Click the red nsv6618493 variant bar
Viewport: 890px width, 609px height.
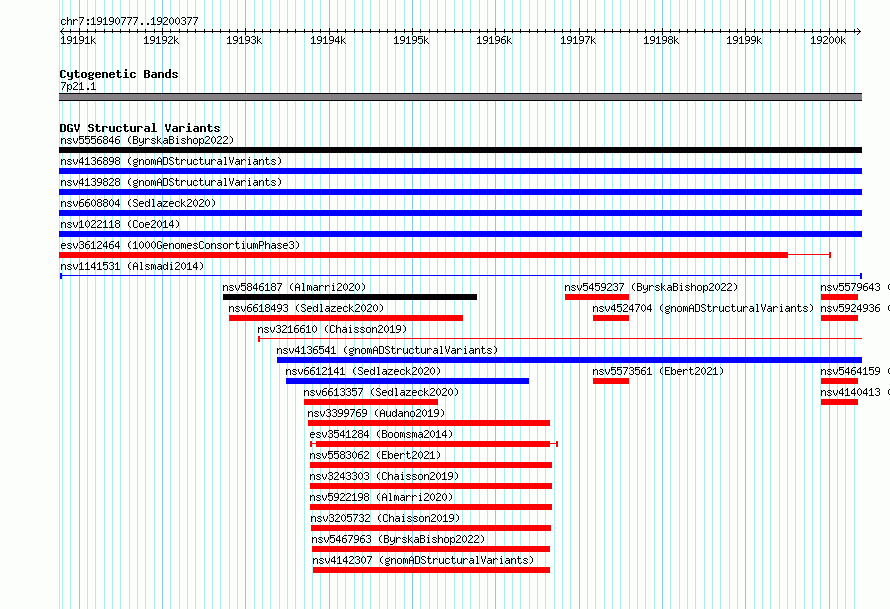[x=346, y=318]
